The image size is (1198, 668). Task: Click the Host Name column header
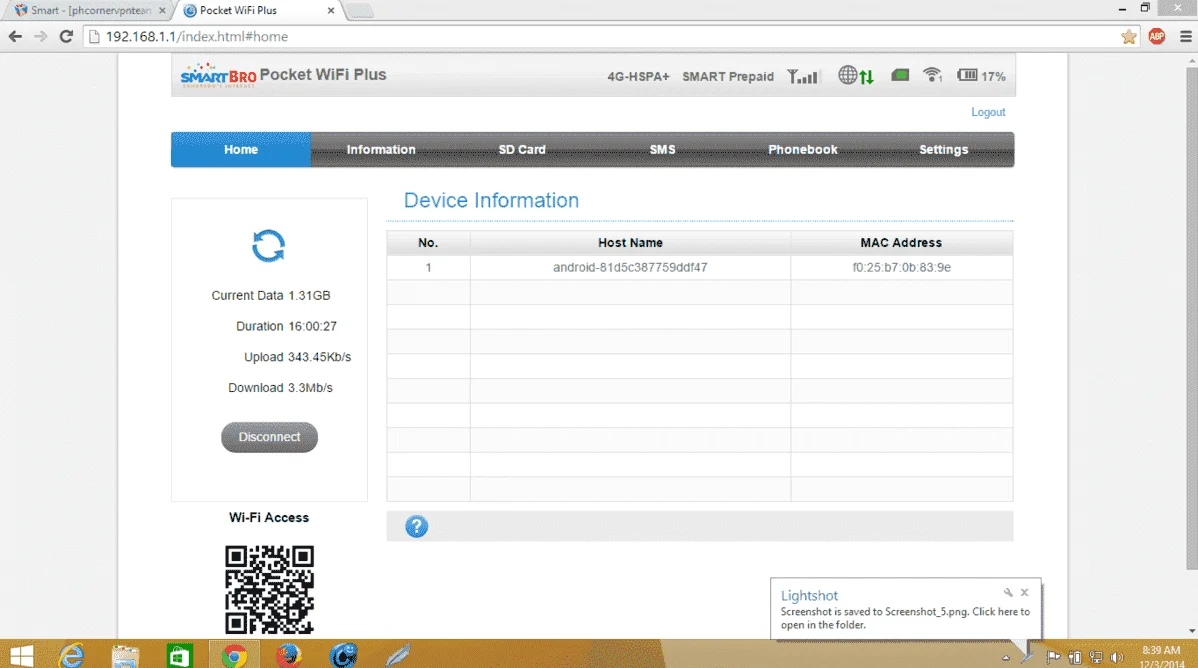630,243
